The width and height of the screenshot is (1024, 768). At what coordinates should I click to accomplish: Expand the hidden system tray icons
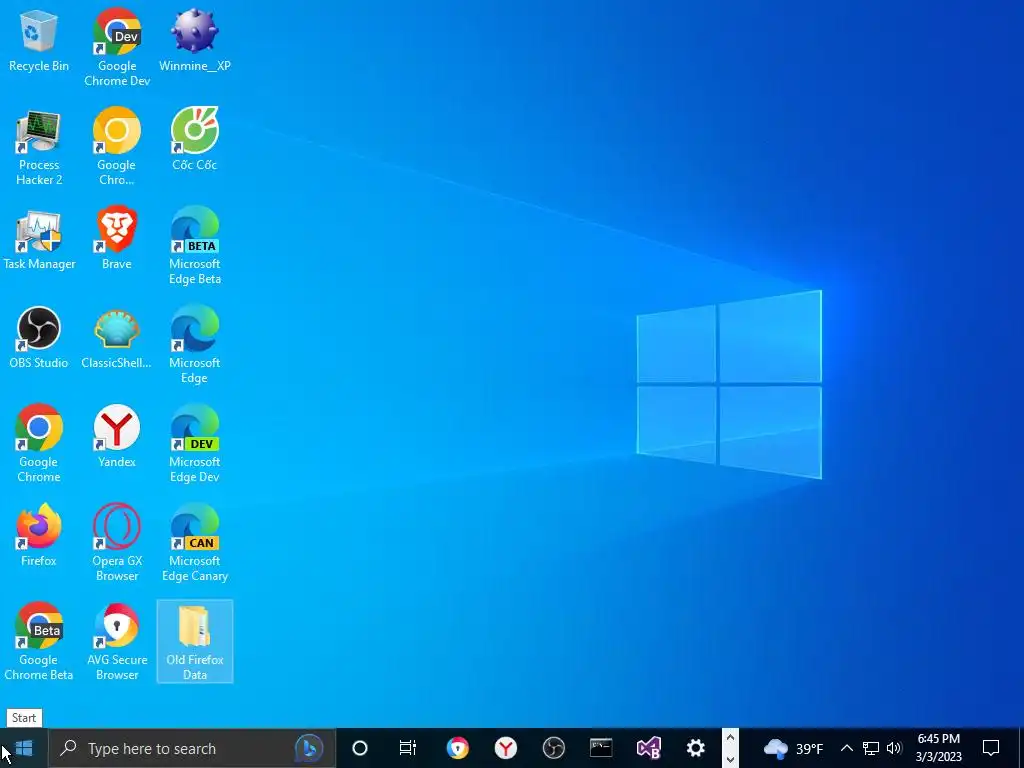coord(846,748)
